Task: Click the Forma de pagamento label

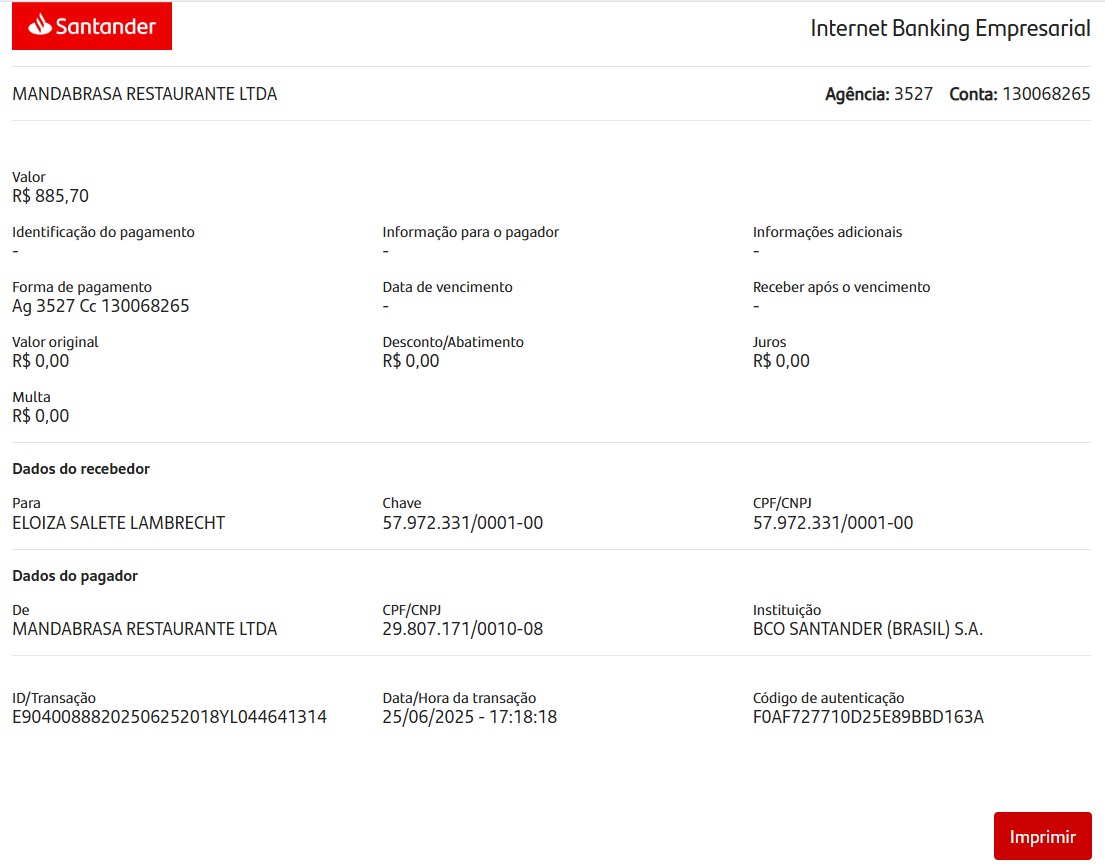Action: click(x=82, y=287)
